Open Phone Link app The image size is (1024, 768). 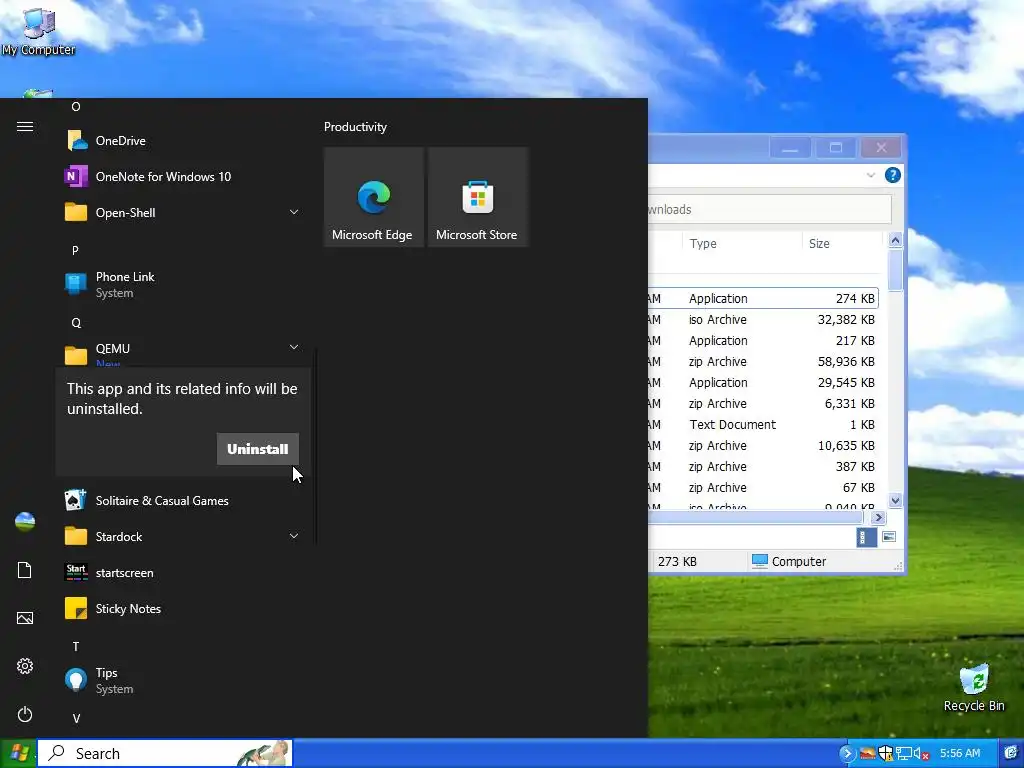pos(183,284)
